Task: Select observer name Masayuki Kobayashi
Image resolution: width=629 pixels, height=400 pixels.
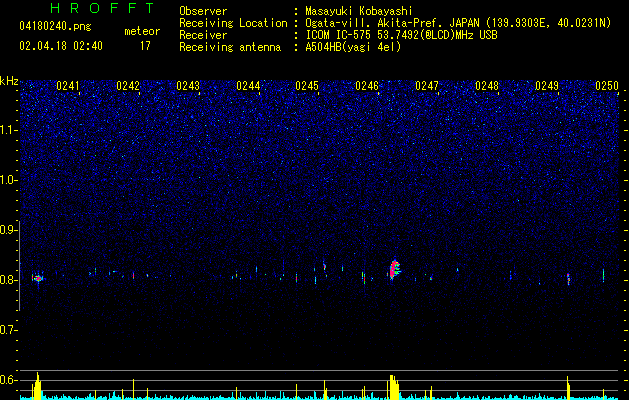Action: tap(359, 11)
